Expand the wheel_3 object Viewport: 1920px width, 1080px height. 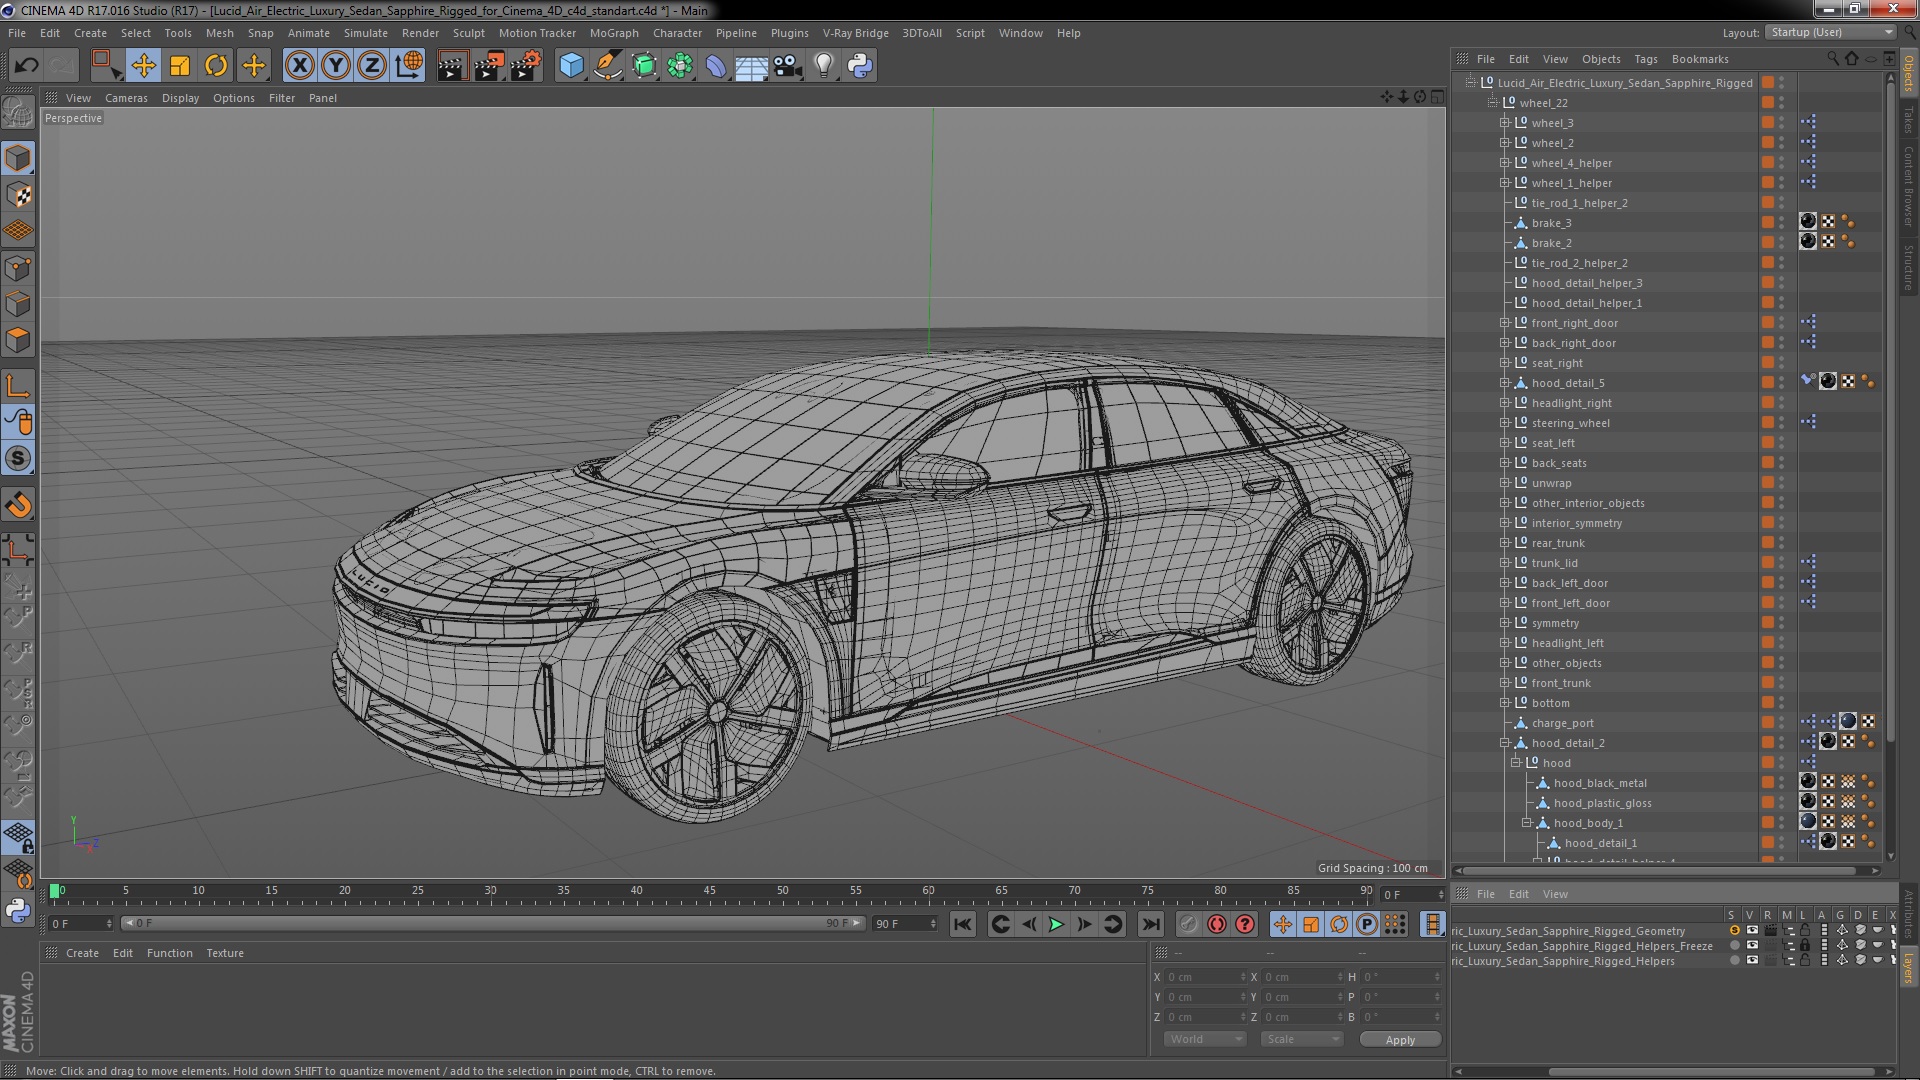(x=1504, y=123)
